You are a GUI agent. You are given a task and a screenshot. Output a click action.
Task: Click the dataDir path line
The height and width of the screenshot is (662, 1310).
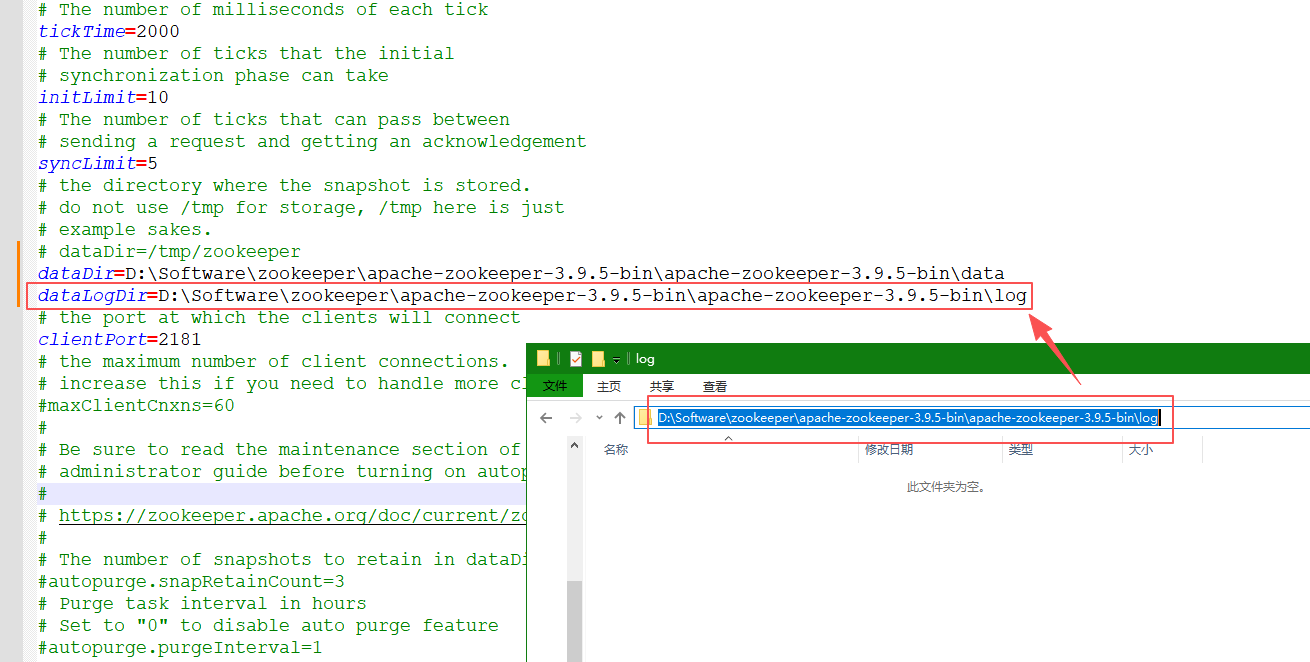pos(521,273)
